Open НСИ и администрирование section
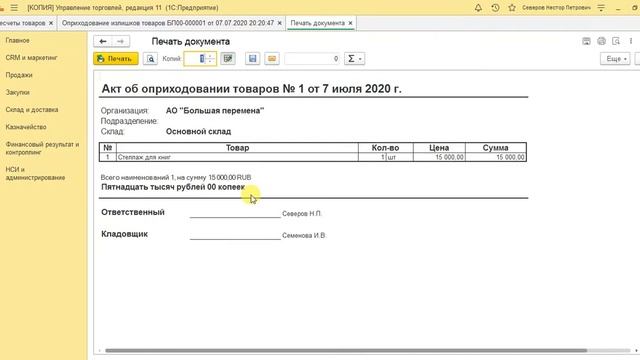The width and height of the screenshot is (640, 360). click(x=35, y=173)
